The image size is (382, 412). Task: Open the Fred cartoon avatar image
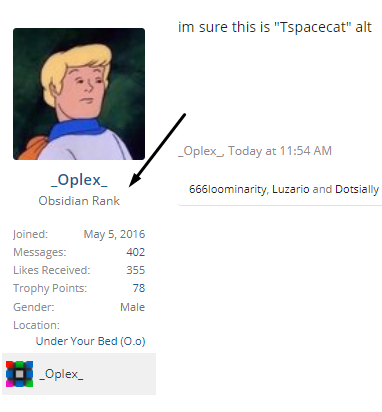click(79, 94)
